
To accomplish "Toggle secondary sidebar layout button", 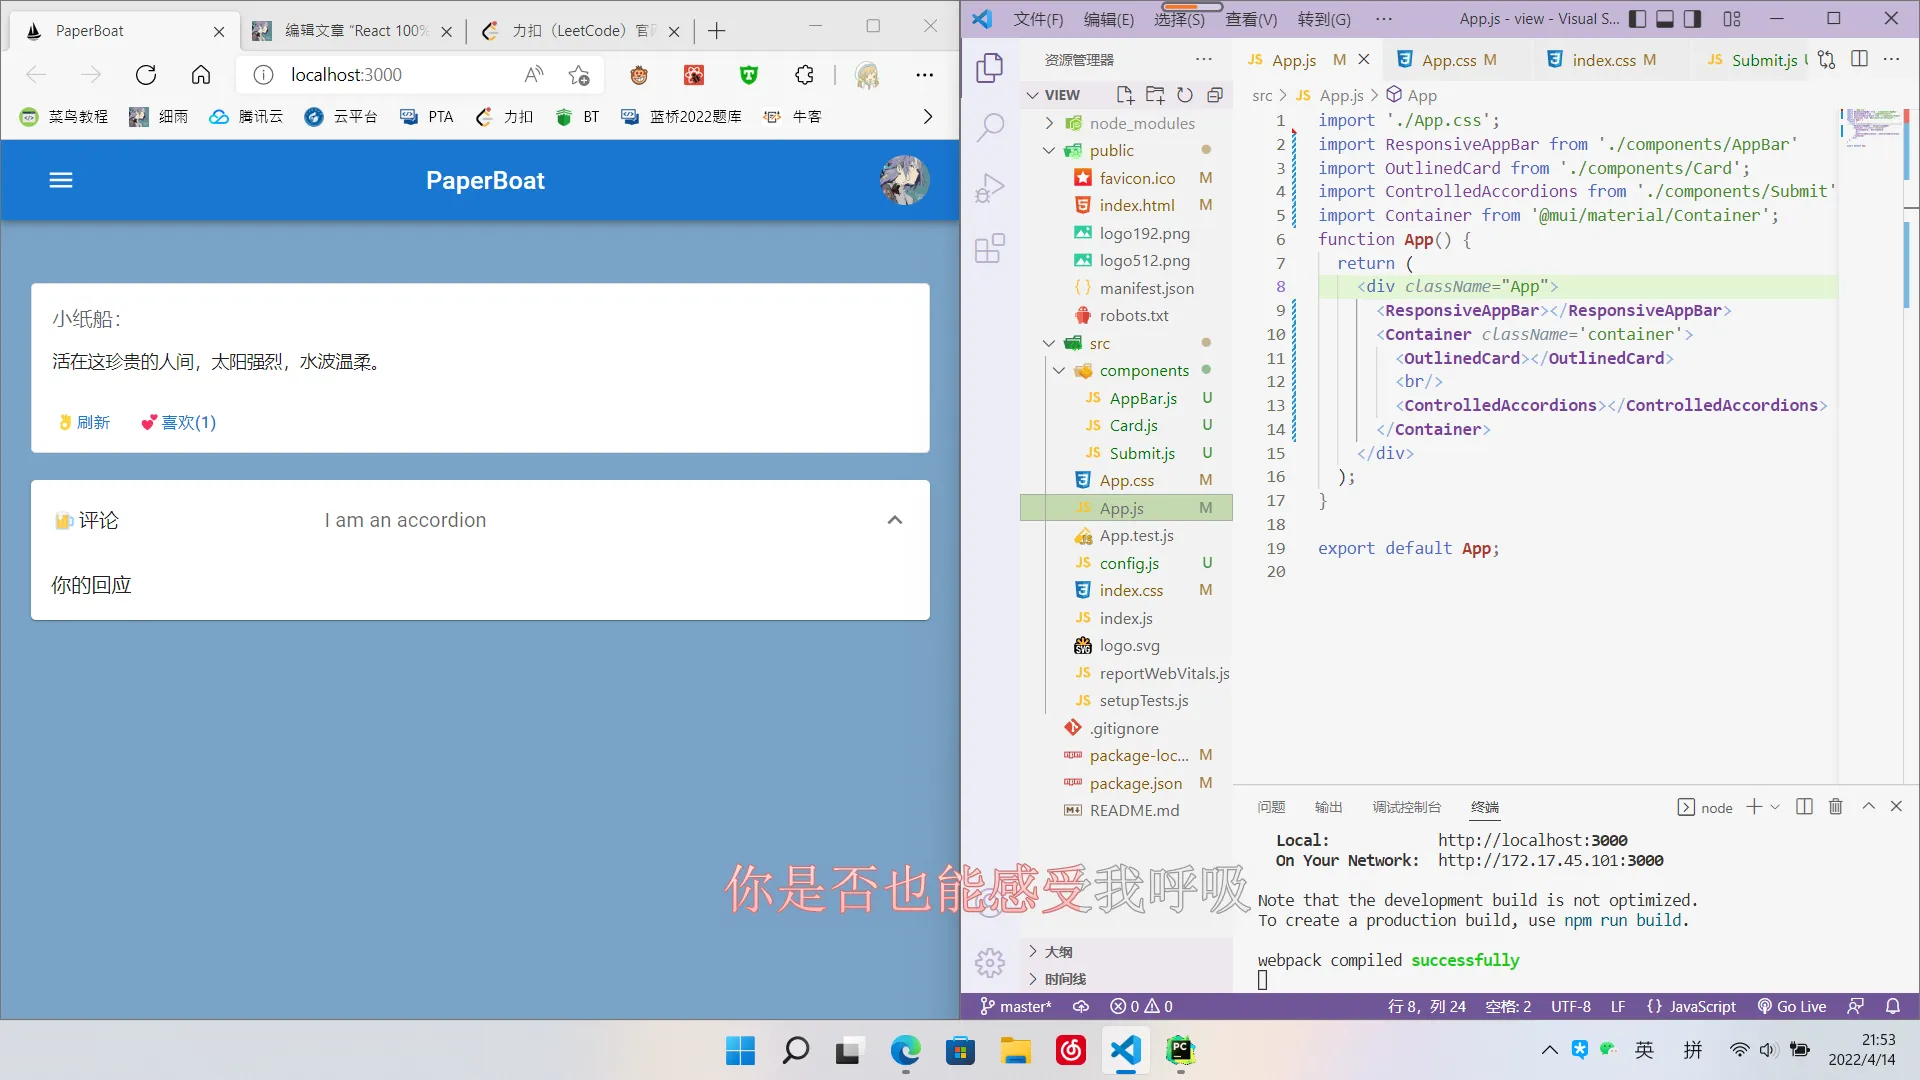I will 1692,18.
